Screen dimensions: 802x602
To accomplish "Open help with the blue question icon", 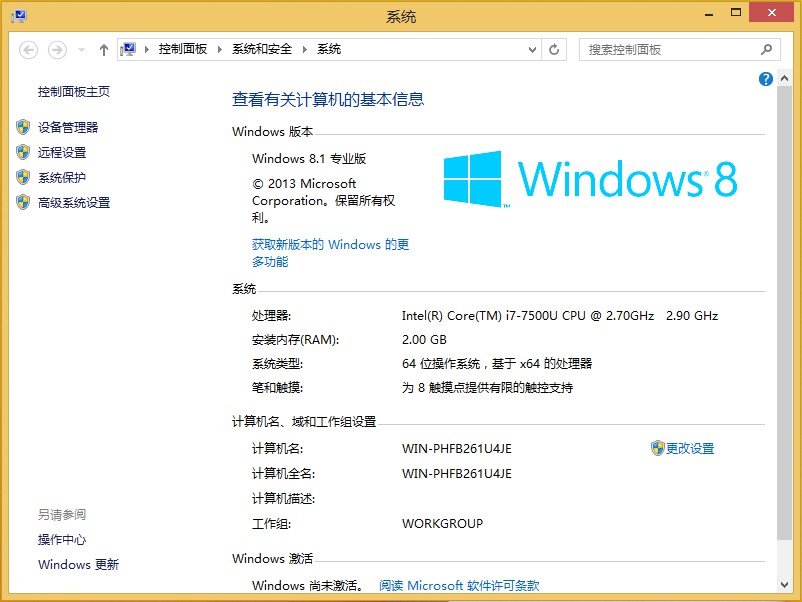I will (766, 79).
